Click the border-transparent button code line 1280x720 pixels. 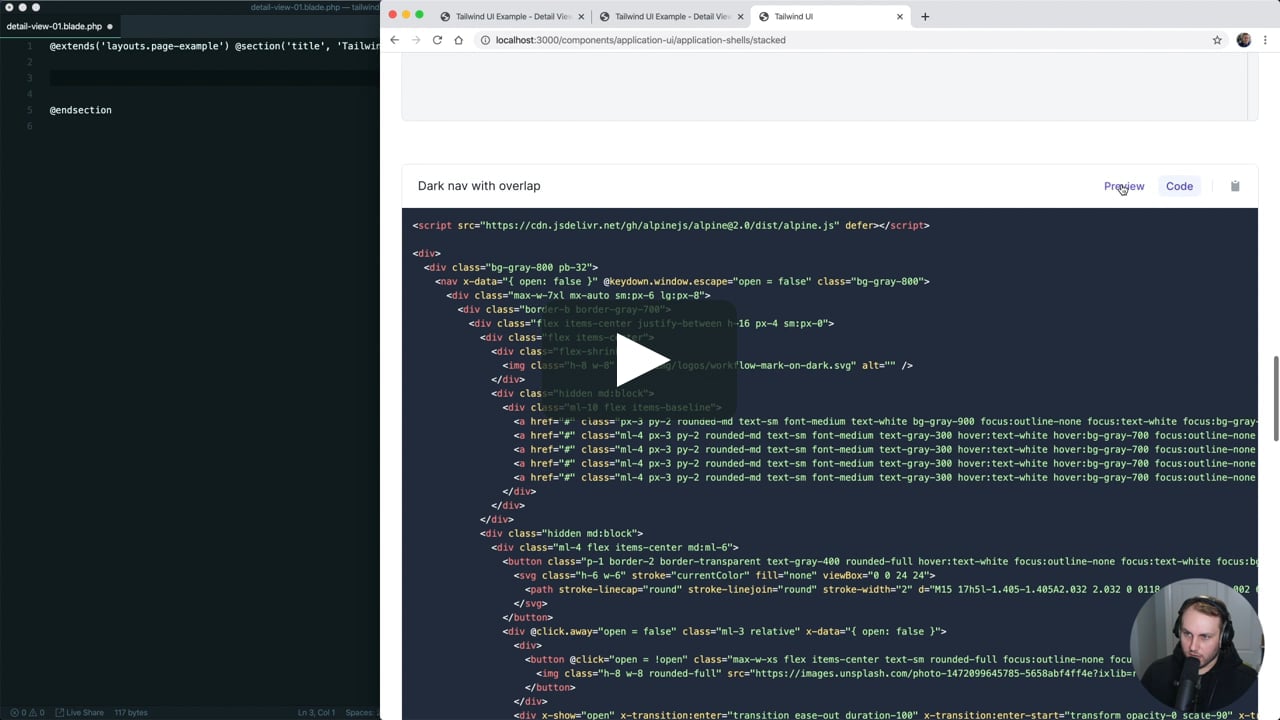click(879, 561)
